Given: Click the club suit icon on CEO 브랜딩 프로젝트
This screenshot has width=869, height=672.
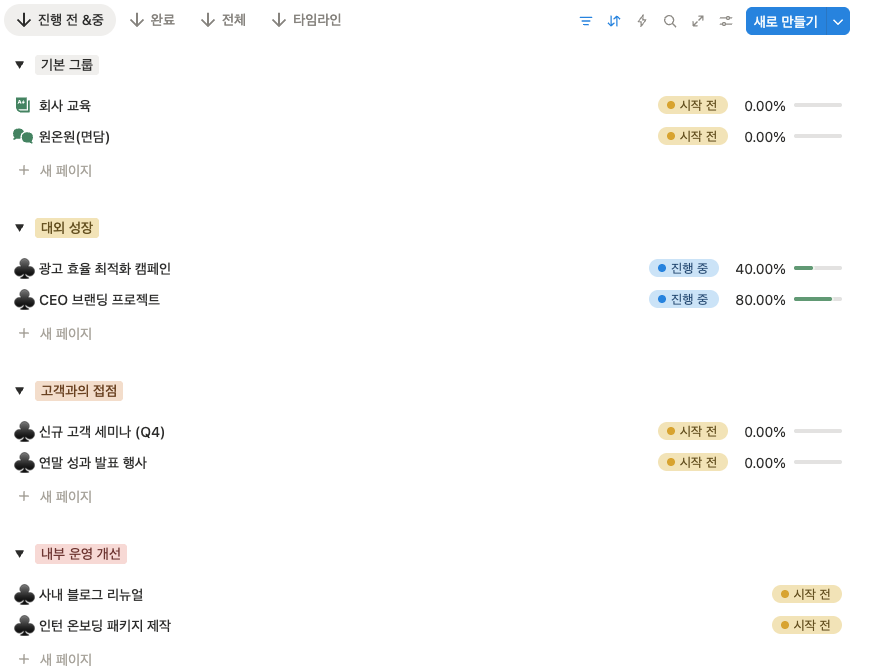Looking at the screenshot, I should click(x=24, y=299).
